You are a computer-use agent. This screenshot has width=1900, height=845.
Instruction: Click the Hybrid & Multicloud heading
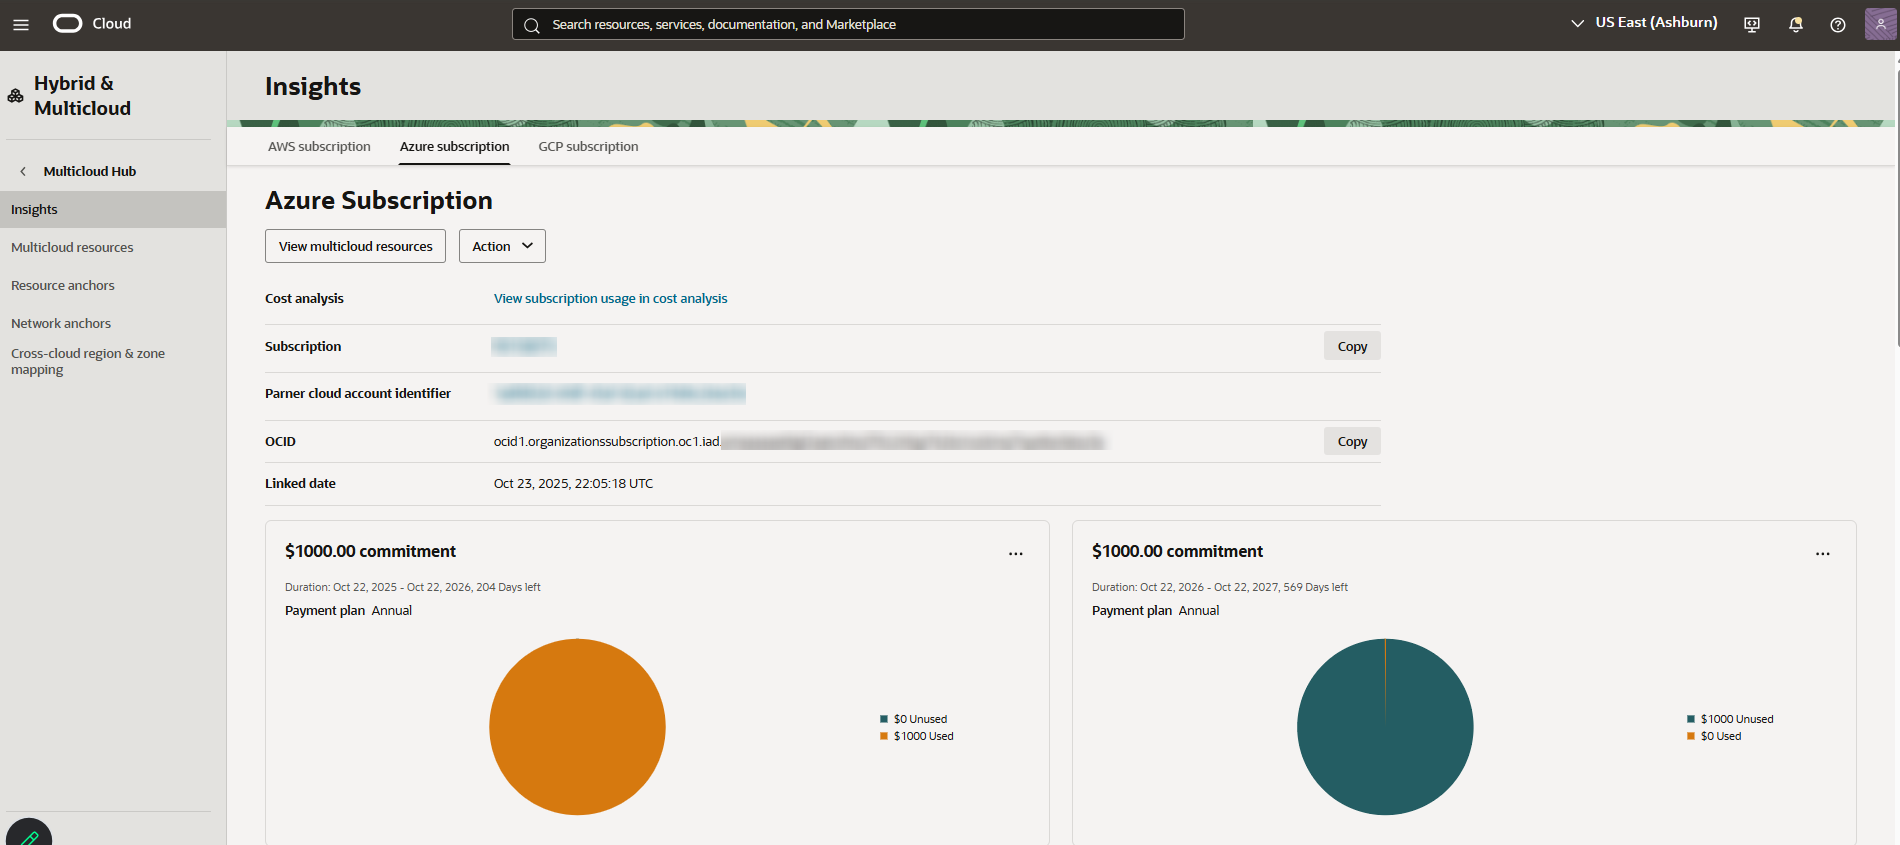point(82,96)
